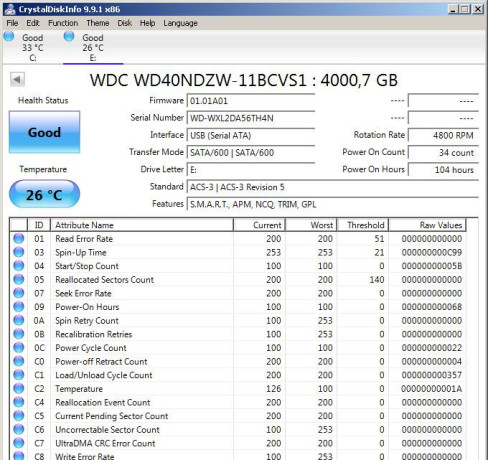Open the Disk menu
488x460 pixels.
125,23
